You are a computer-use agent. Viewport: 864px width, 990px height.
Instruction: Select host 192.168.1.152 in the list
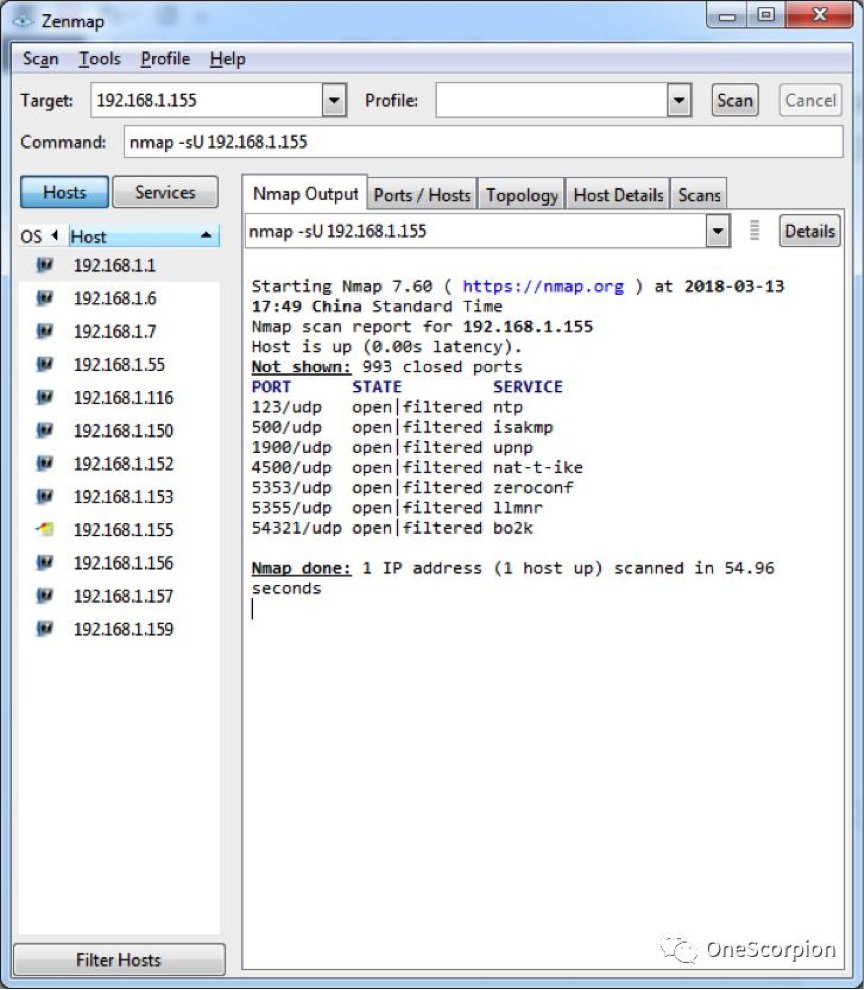pyautogui.click(x=119, y=464)
